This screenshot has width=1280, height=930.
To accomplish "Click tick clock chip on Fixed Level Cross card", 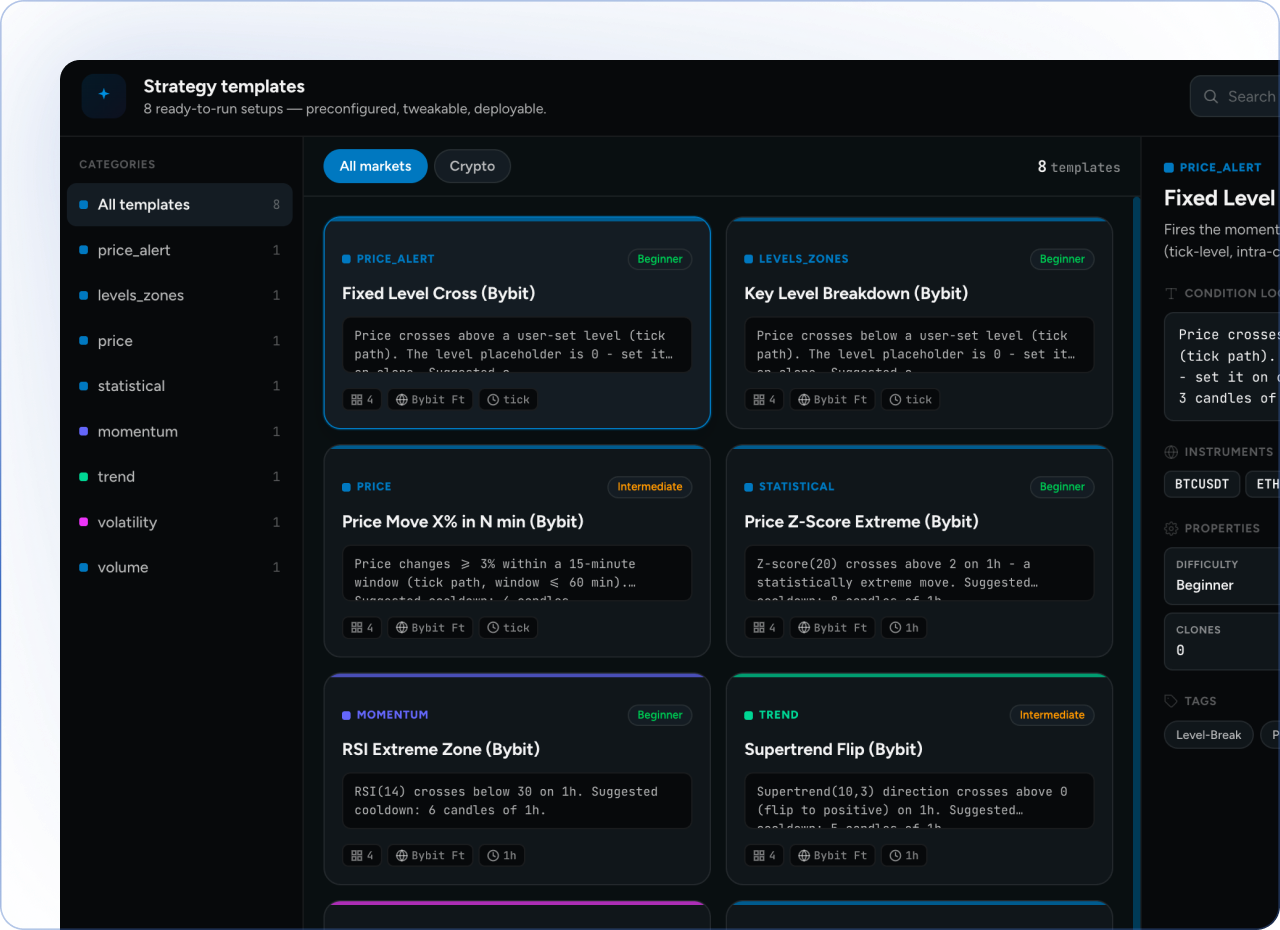I will coord(508,400).
